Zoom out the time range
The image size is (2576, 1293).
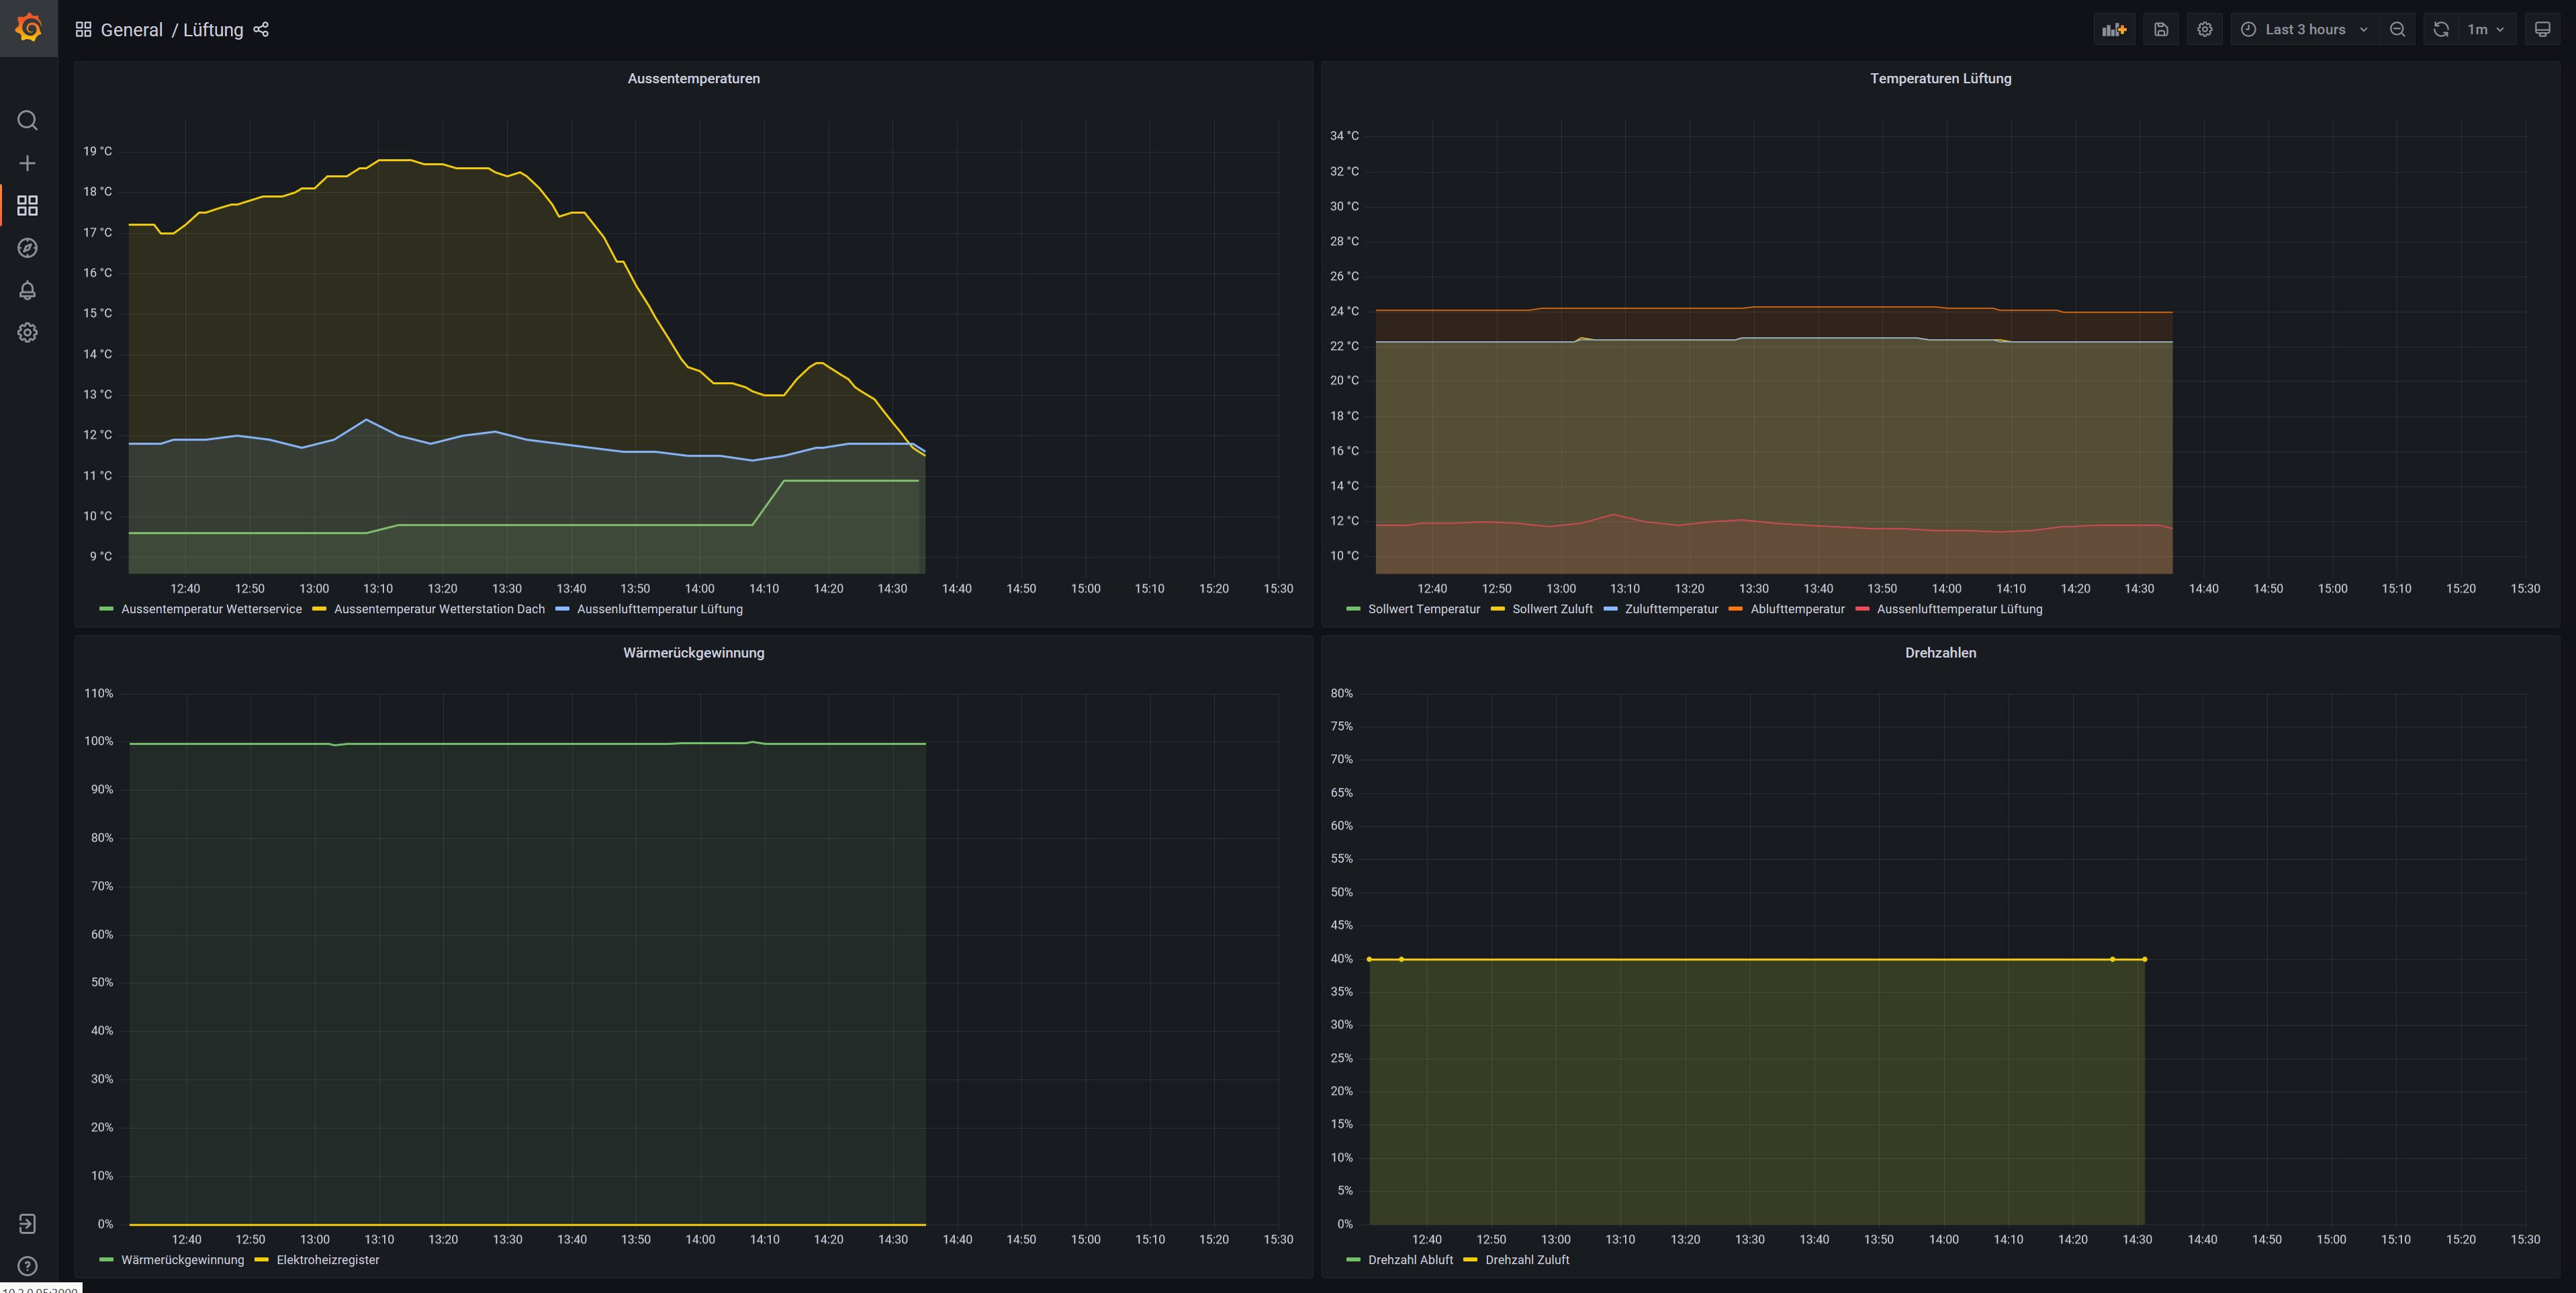click(x=2398, y=29)
